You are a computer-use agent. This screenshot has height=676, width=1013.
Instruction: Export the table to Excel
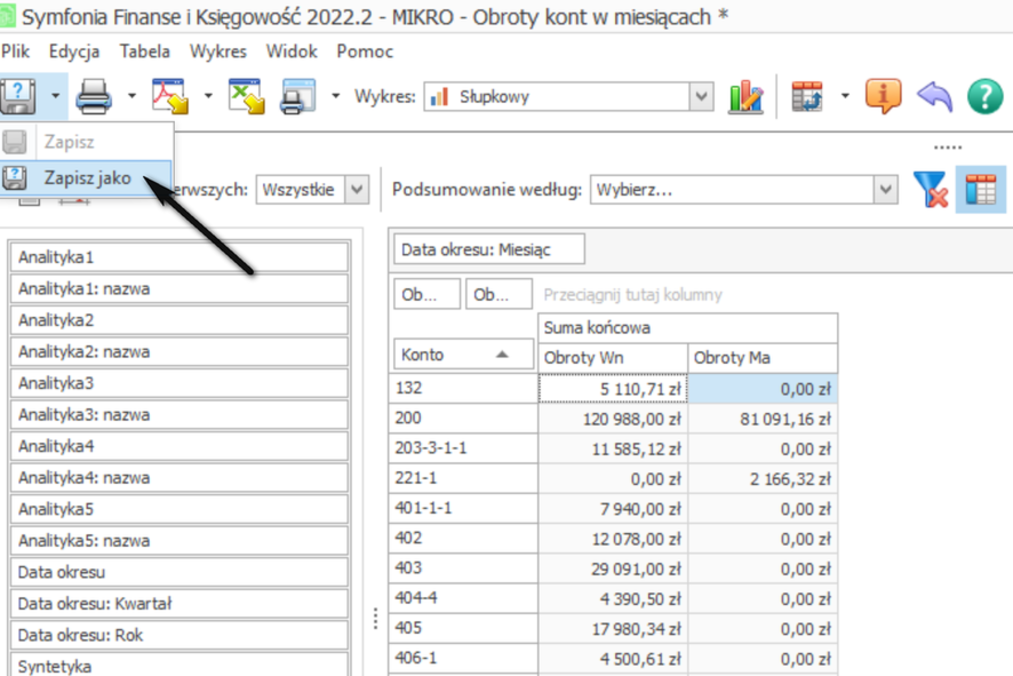point(246,97)
